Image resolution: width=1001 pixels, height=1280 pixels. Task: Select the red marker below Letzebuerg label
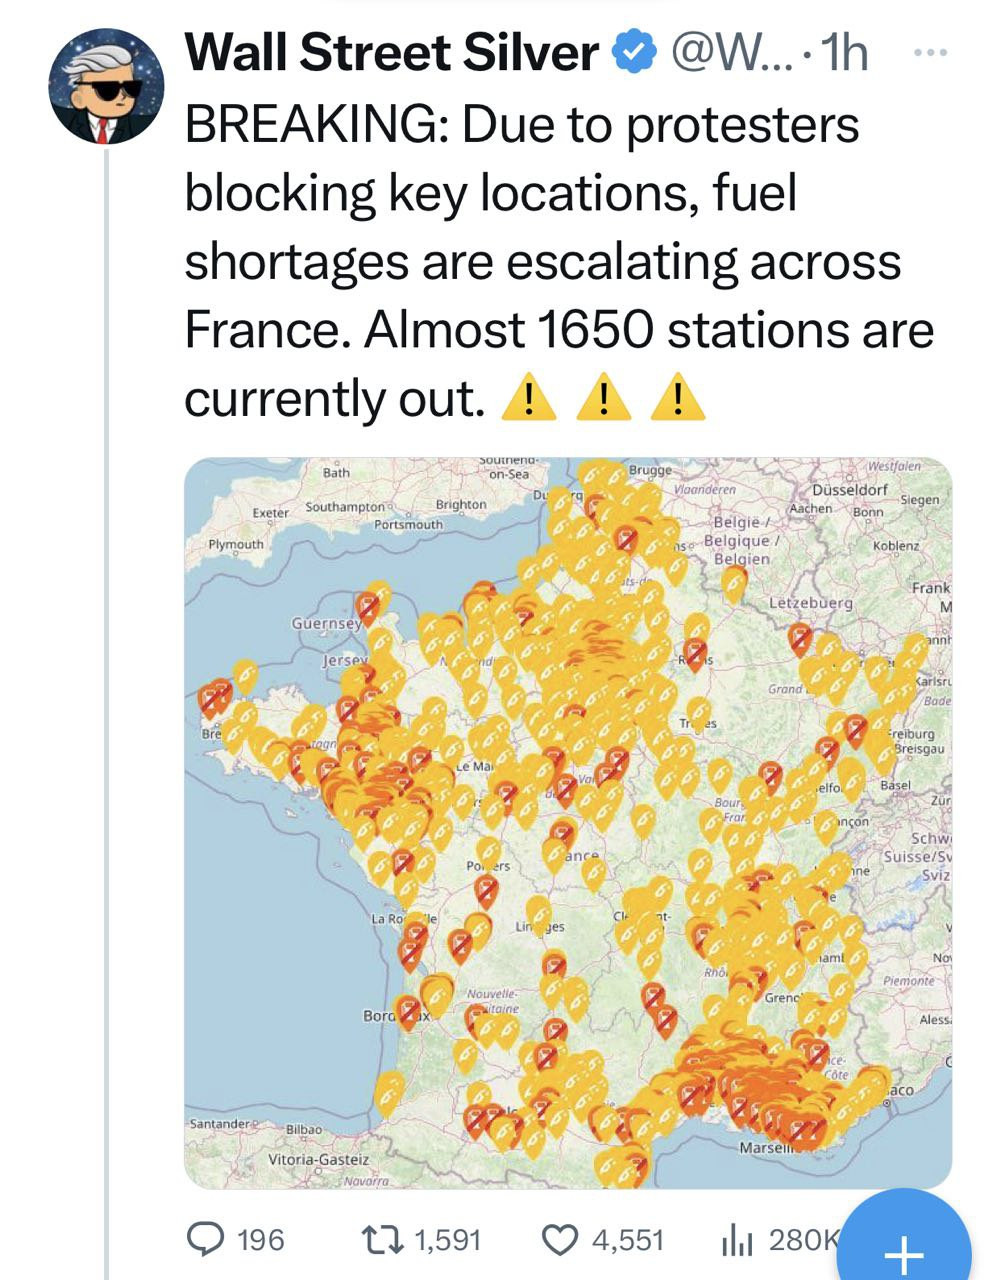tap(800, 636)
